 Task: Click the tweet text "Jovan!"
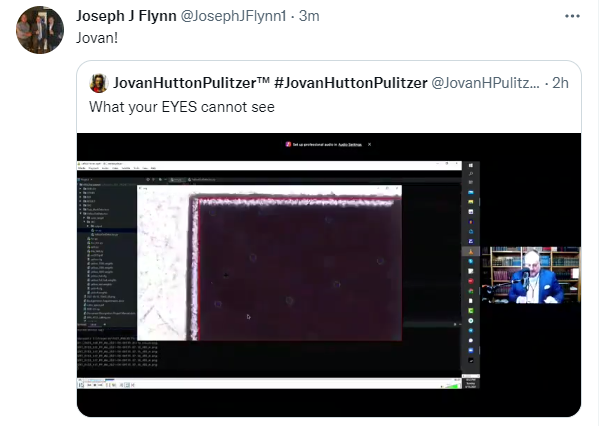click(97, 38)
